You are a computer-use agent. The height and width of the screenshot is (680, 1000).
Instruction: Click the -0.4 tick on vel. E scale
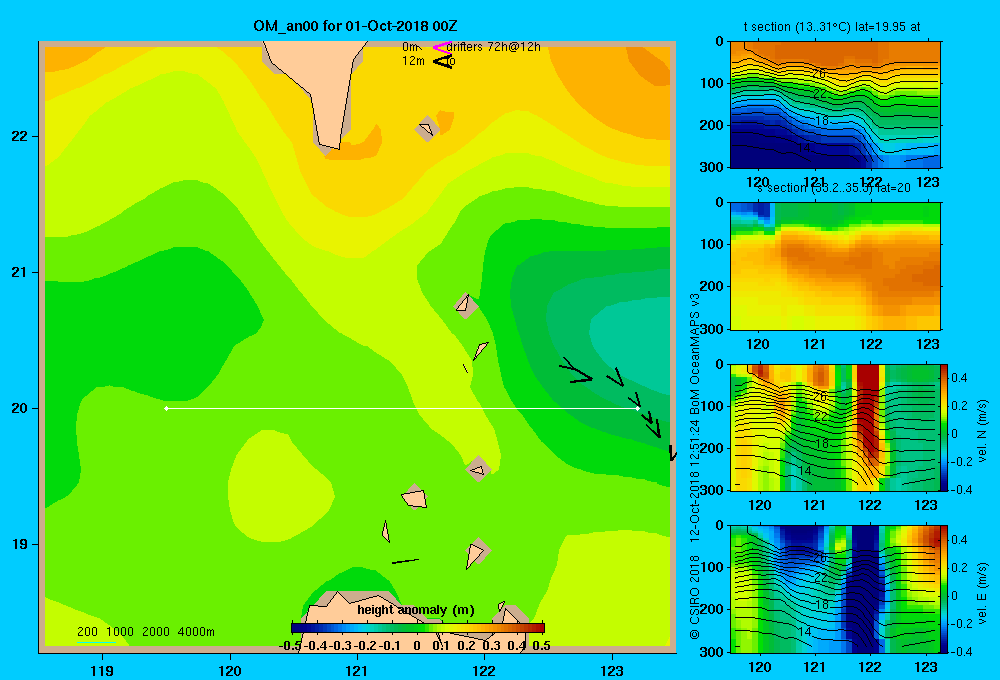pos(961,651)
